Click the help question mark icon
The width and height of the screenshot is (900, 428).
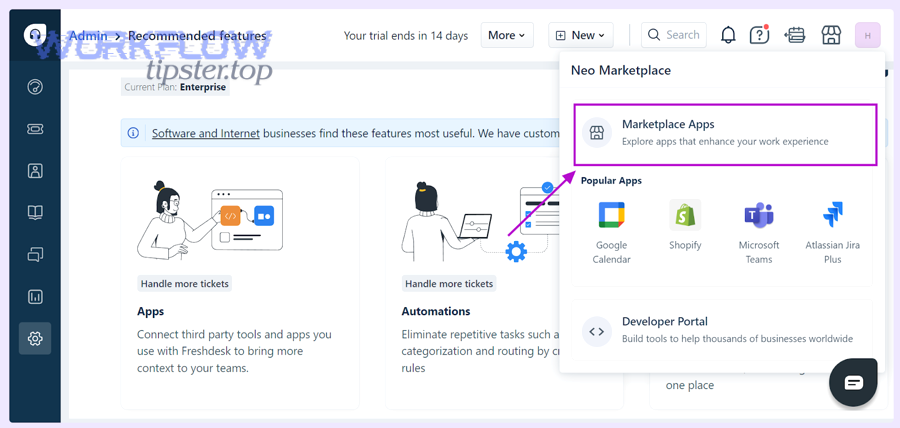click(x=759, y=35)
